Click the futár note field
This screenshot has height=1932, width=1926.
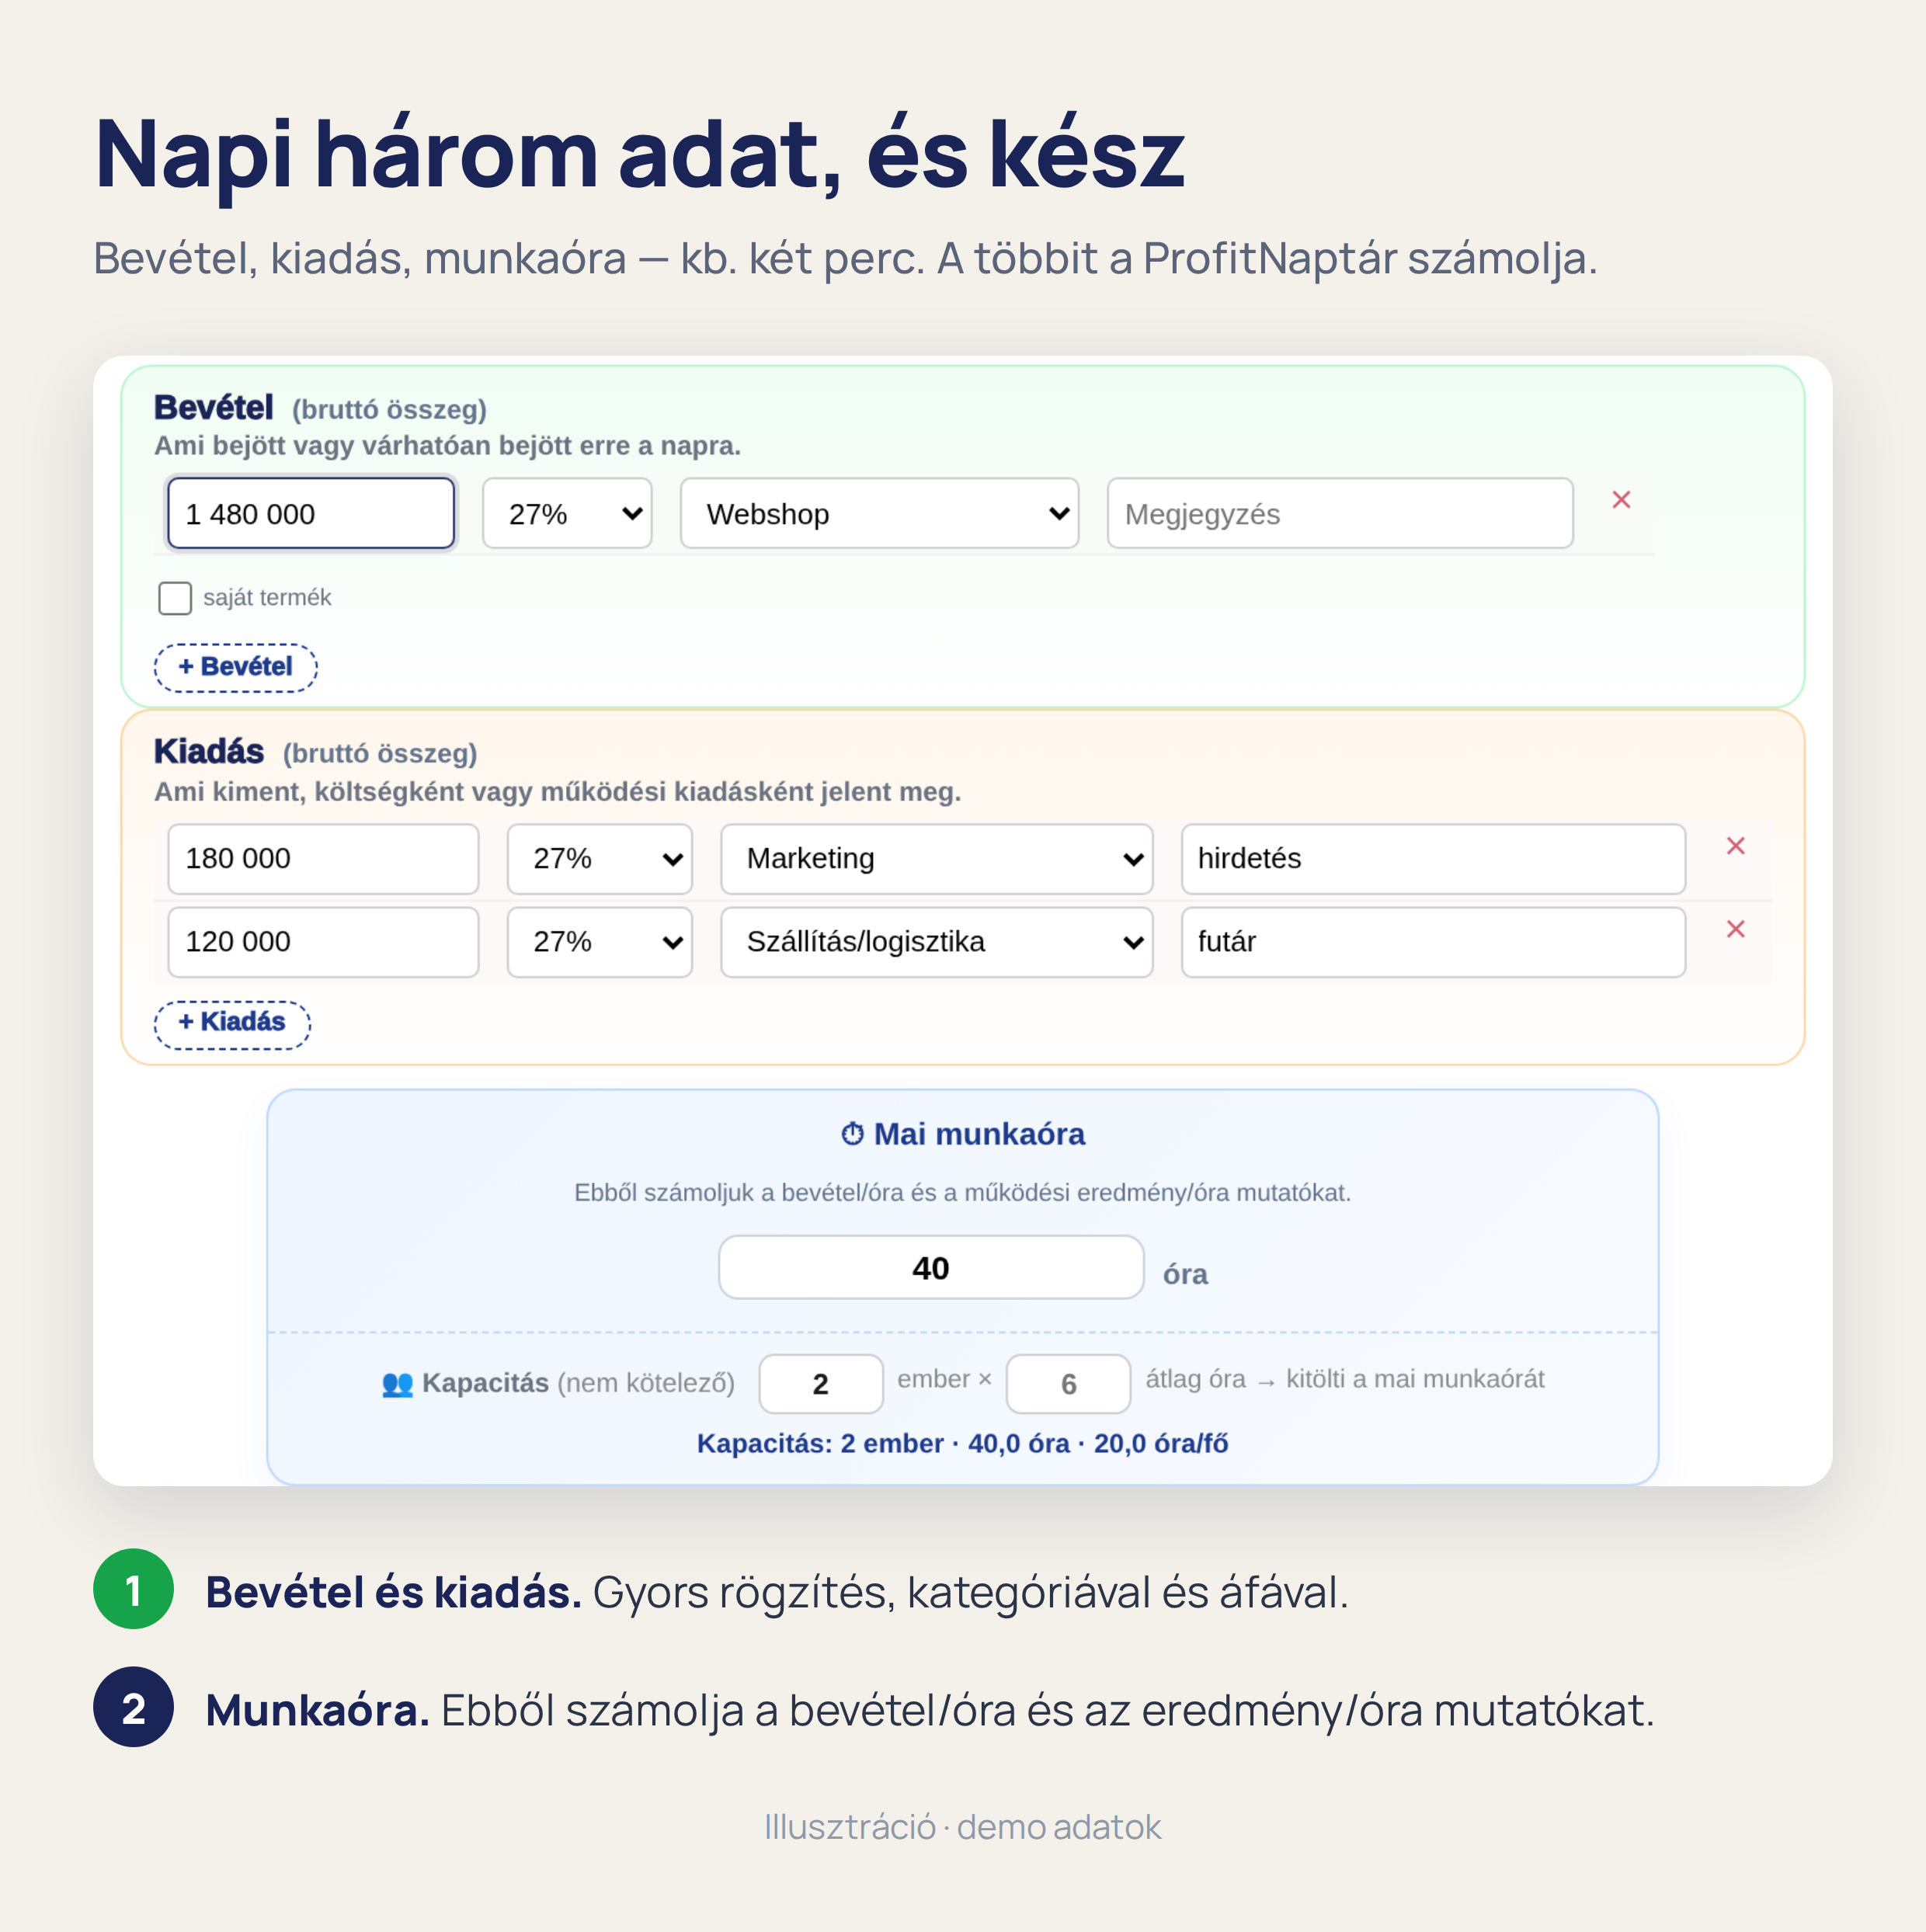point(1433,942)
